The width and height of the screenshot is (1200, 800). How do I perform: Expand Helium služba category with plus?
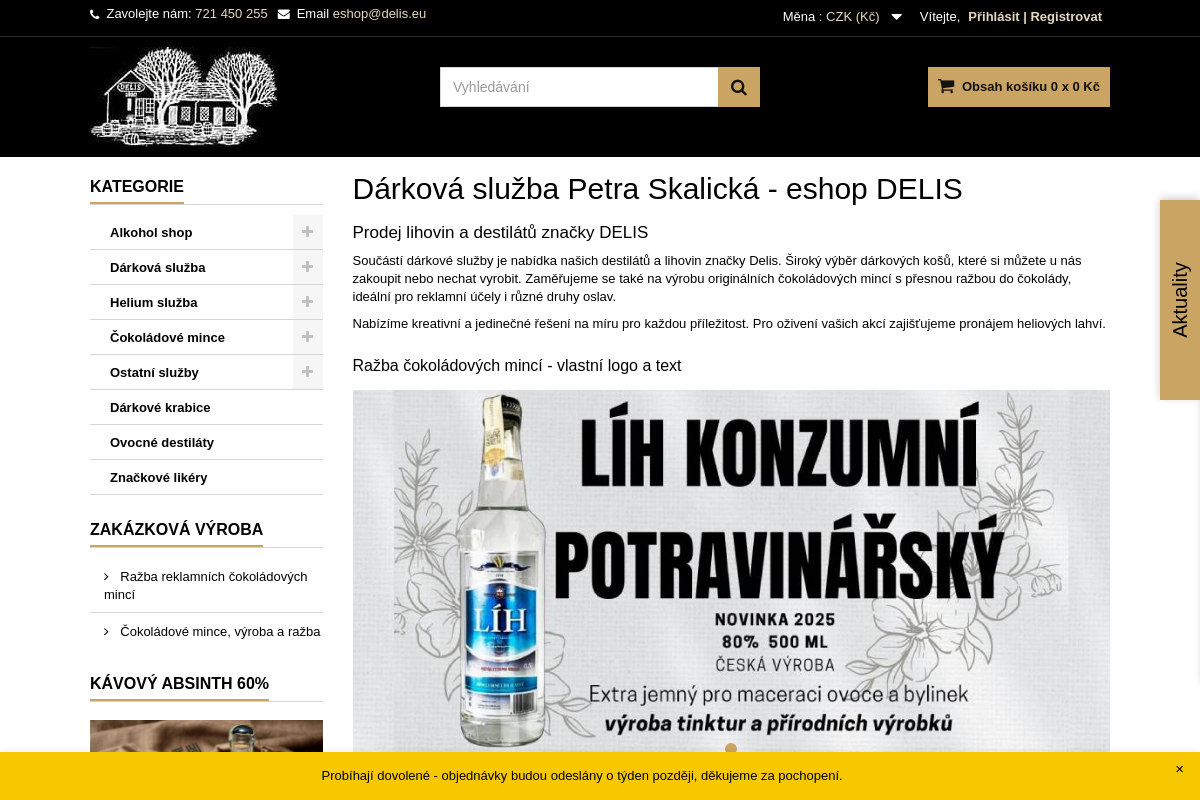point(308,302)
